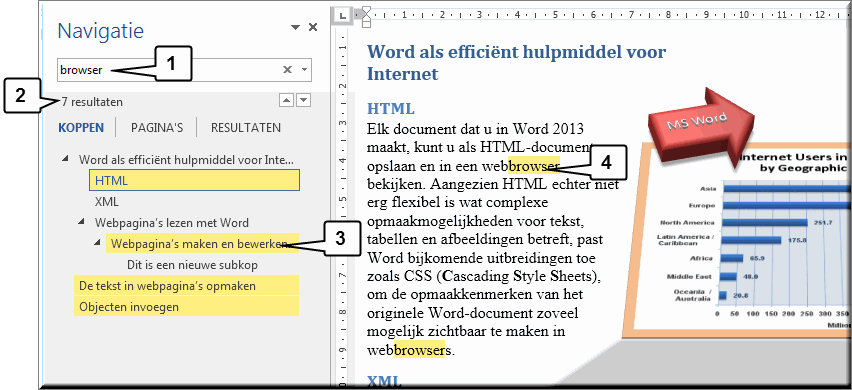Click the '7 resultaten' status text

point(91,102)
